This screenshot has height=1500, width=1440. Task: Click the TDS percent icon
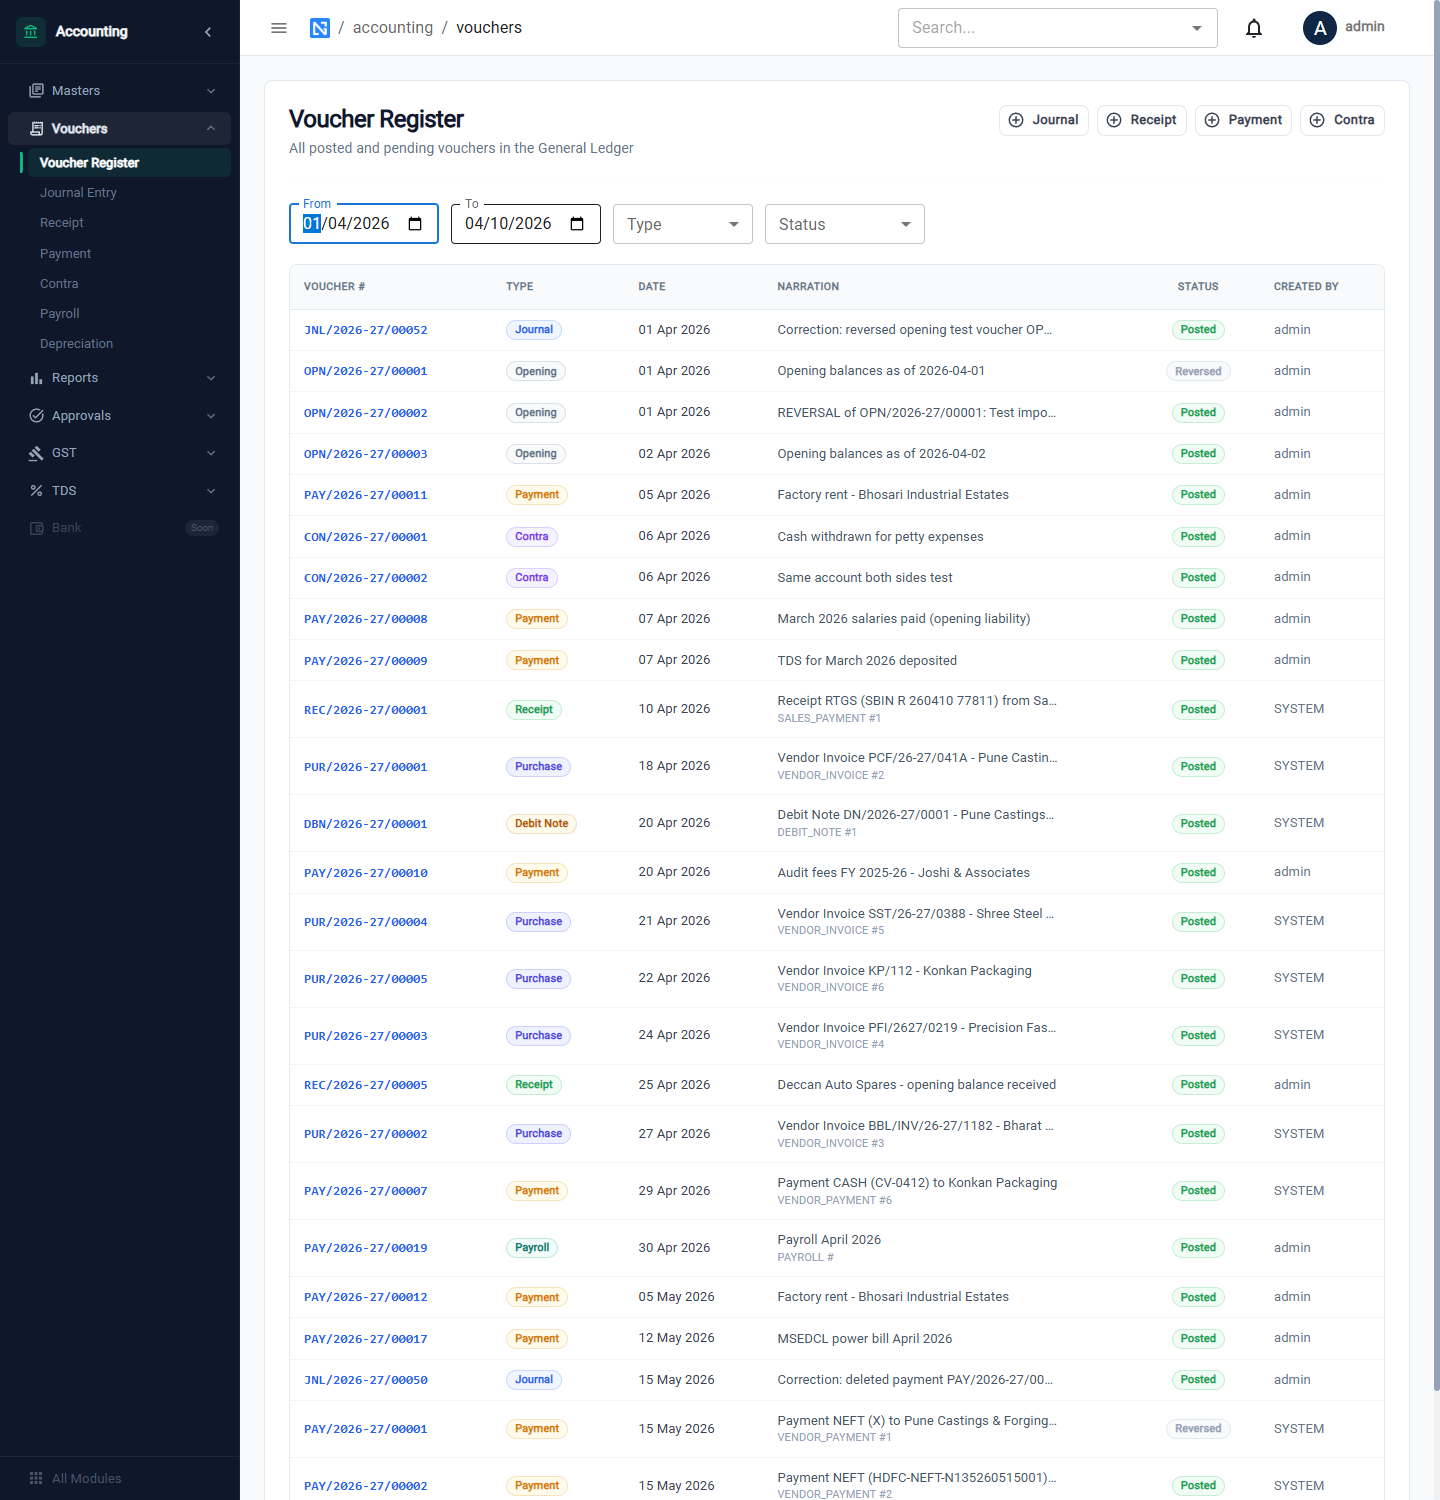point(37,491)
